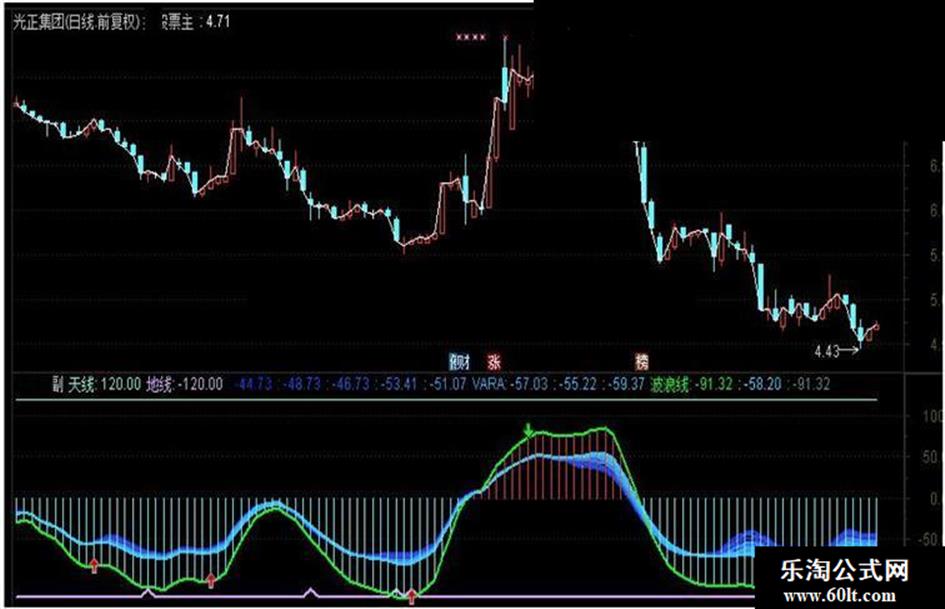Click the 4.43 low price label with arrow
945x609 pixels.
[837, 351]
